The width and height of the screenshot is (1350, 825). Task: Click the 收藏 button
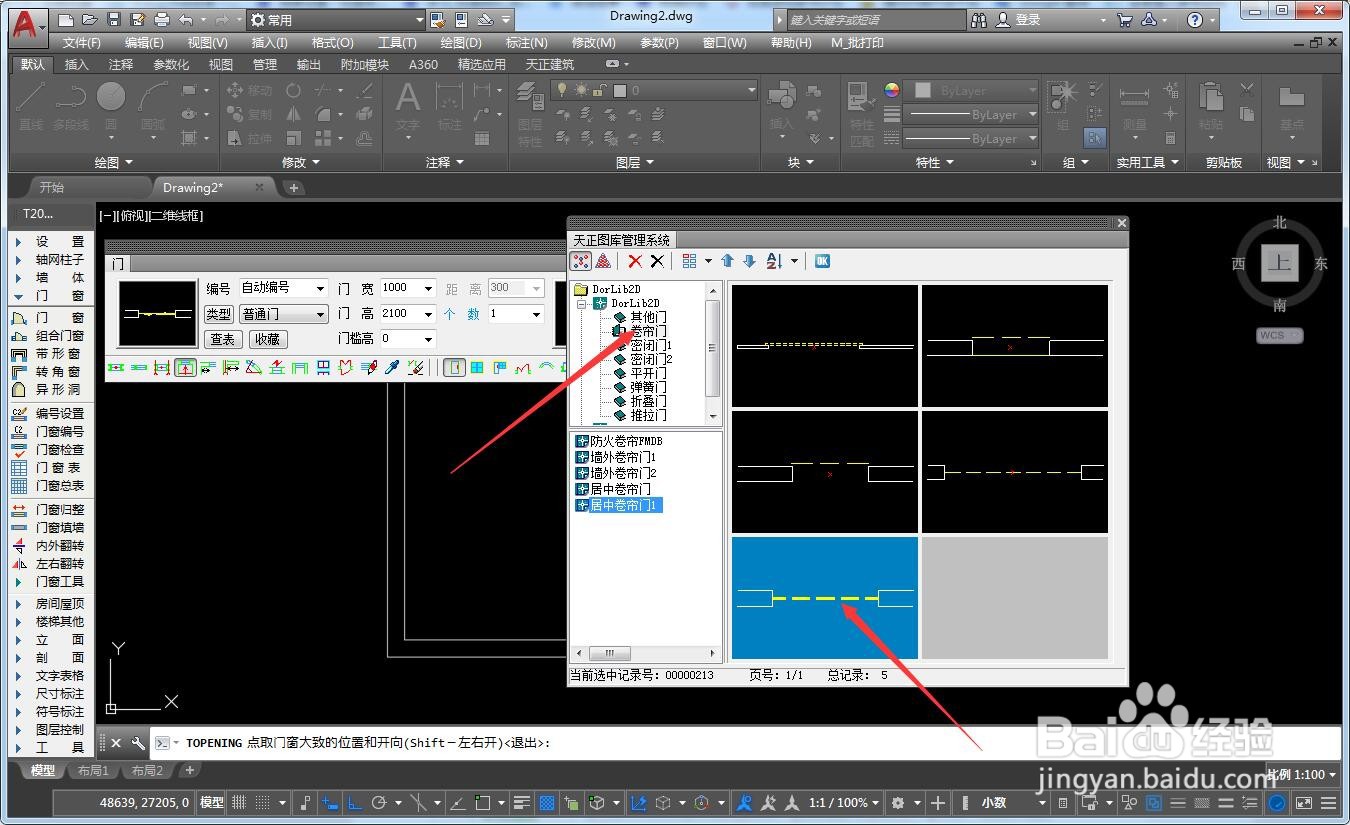[x=267, y=339]
